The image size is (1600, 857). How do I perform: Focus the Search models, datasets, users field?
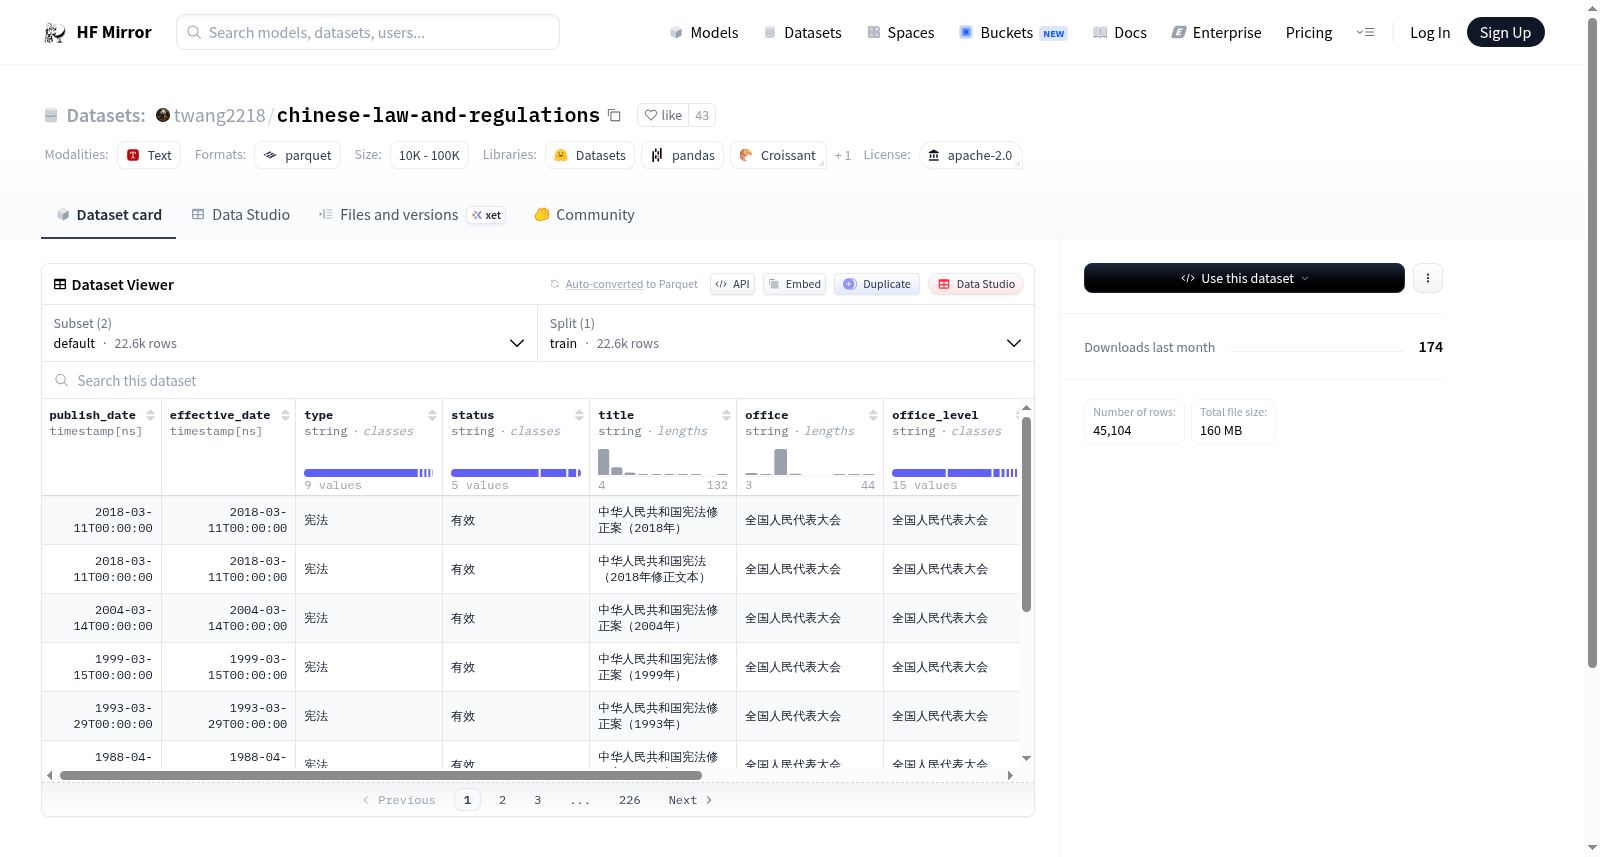click(368, 32)
